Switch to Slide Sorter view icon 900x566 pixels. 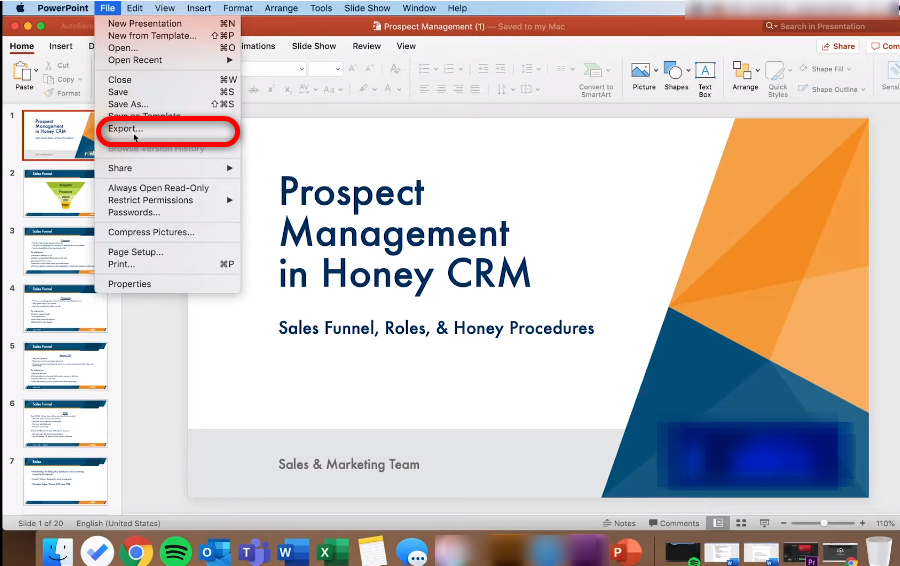[x=741, y=523]
